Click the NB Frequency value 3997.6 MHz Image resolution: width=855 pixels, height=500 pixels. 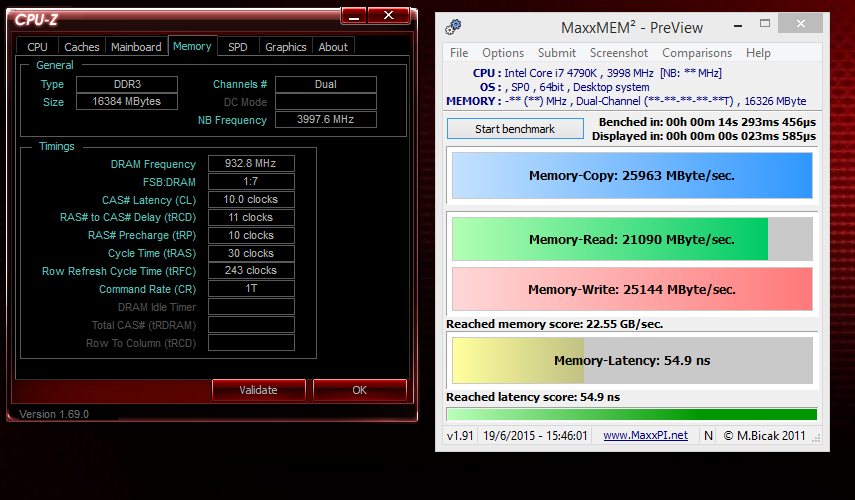[x=326, y=119]
